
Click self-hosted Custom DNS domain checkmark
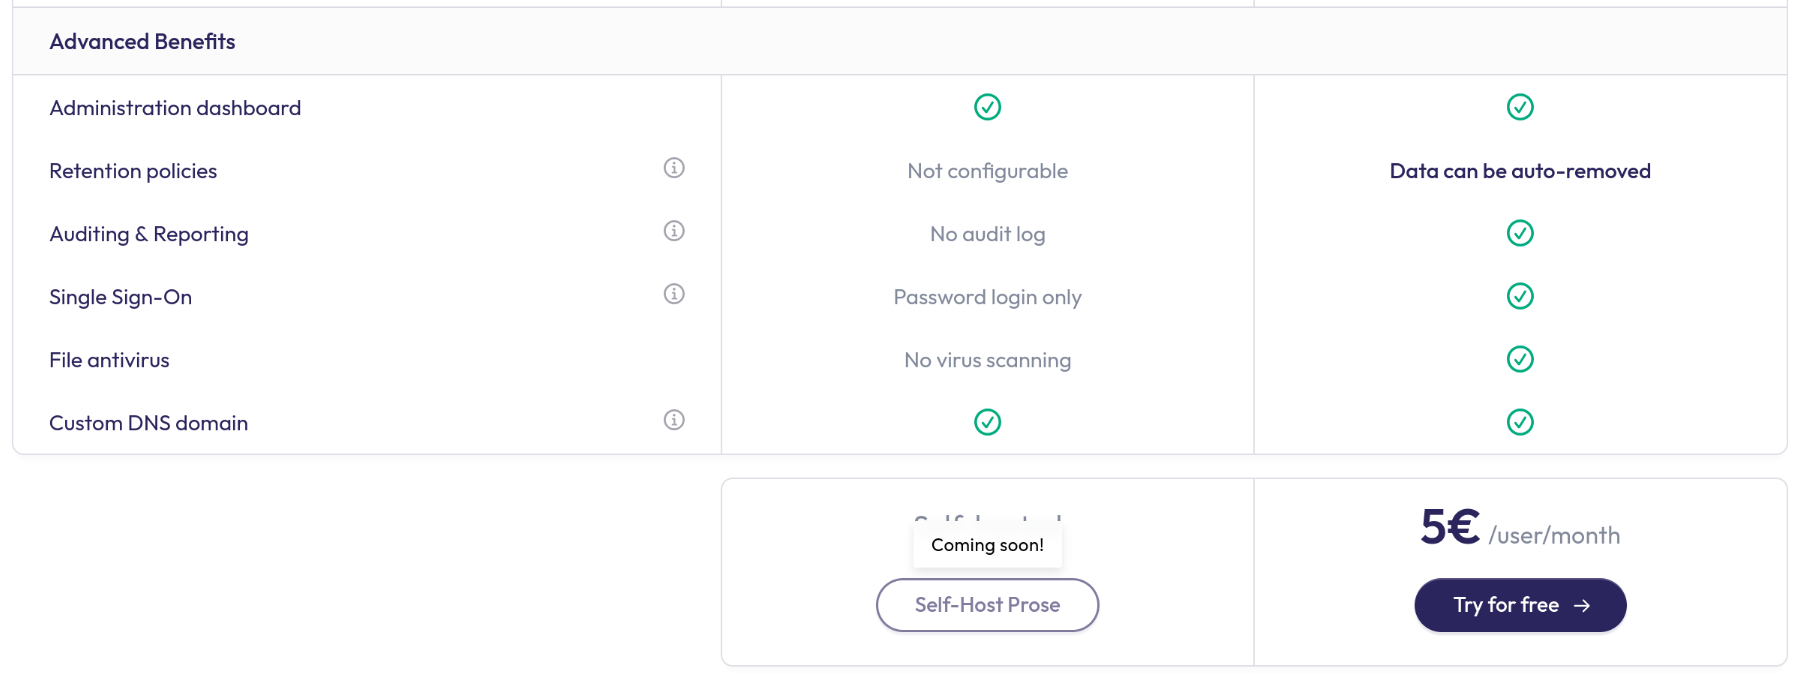click(x=987, y=422)
